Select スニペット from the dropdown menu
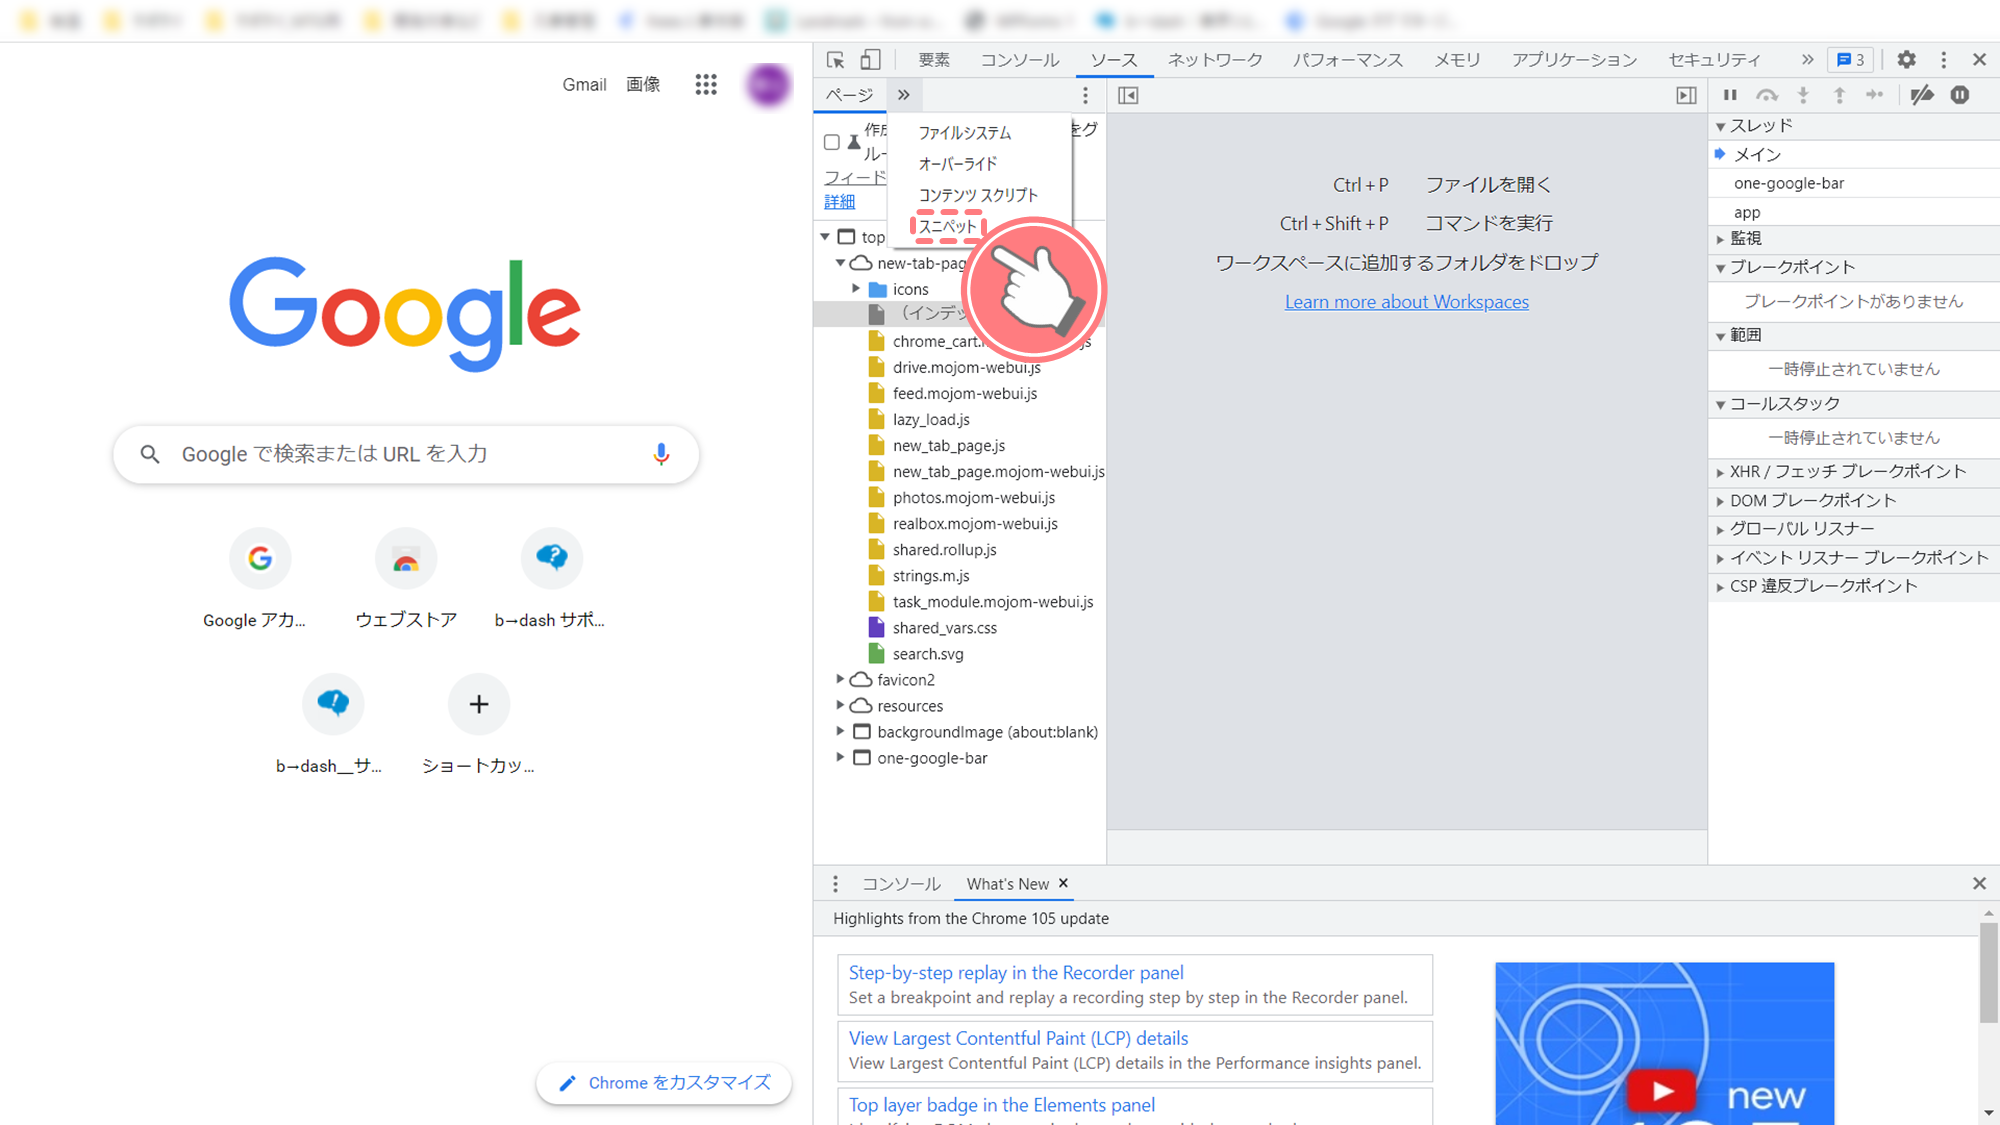Screen dimensions: 2000x1125 (x=947, y=226)
